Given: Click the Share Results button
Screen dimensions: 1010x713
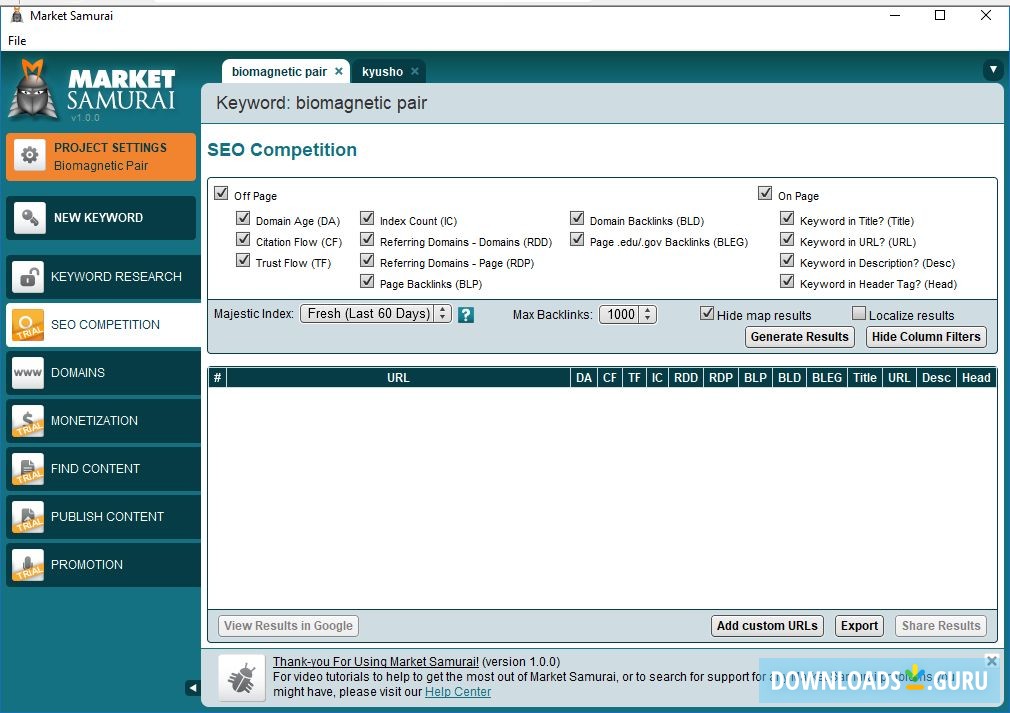Looking at the screenshot, I should (x=940, y=625).
